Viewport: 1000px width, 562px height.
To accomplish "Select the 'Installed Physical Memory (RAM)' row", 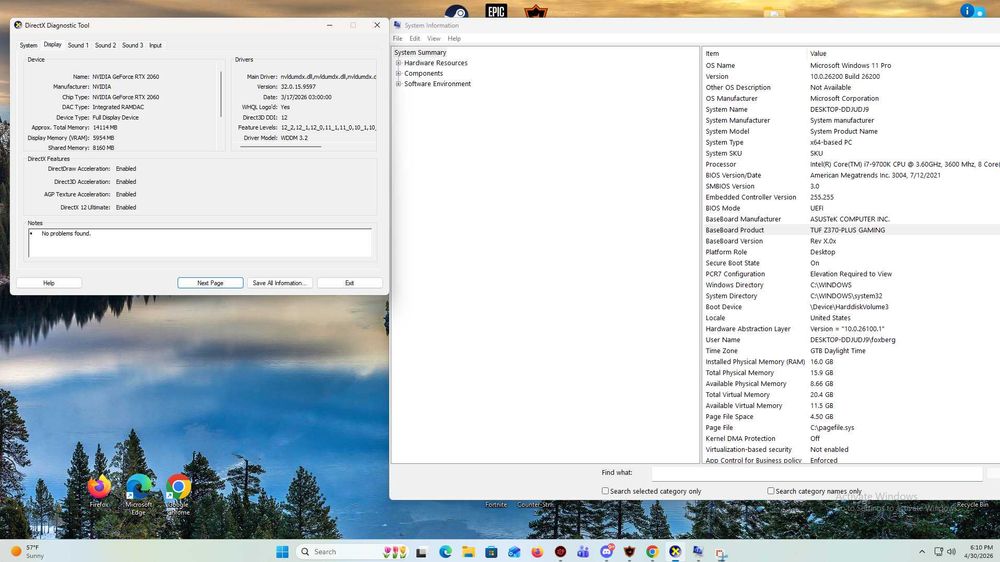I will tap(851, 362).
